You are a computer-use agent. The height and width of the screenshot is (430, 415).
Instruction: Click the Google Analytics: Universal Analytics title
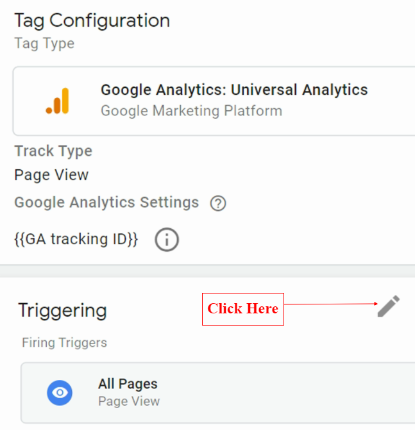pyautogui.click(x=234, y=90)
